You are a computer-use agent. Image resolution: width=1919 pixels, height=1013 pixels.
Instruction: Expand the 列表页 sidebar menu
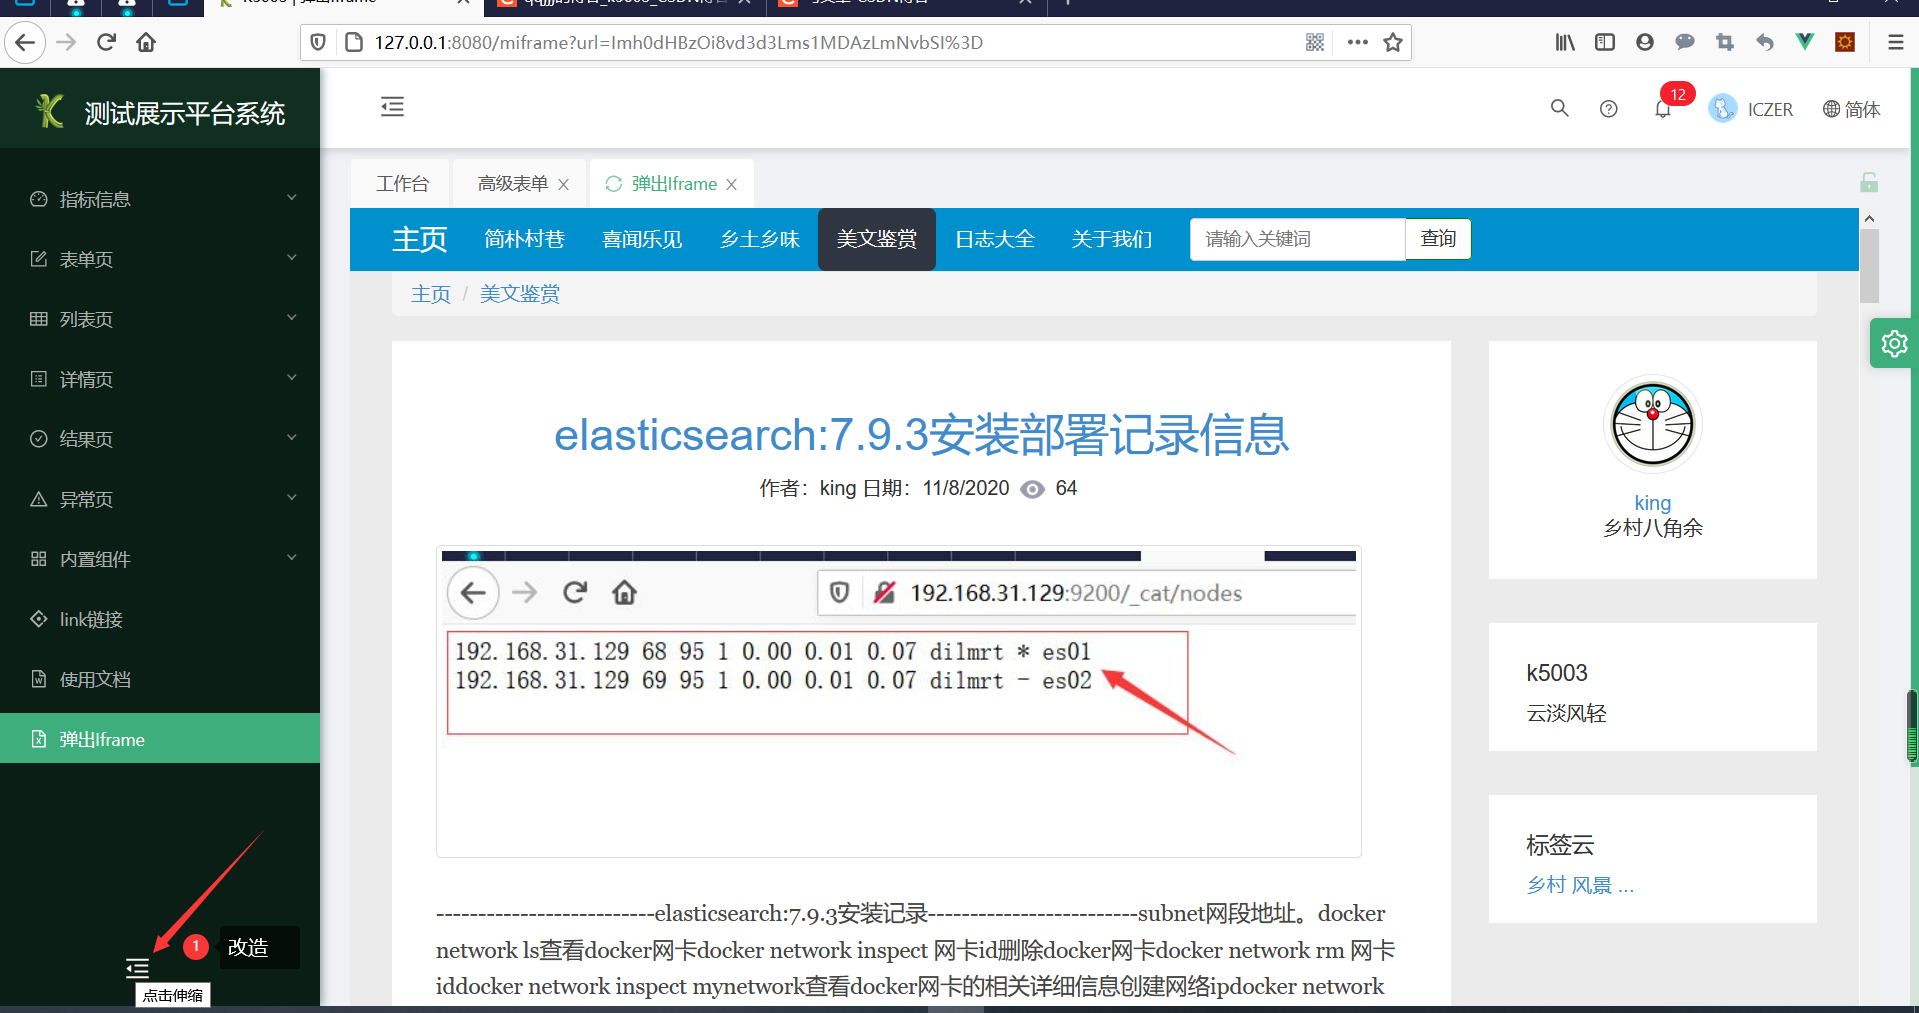(x=160, y=319)
